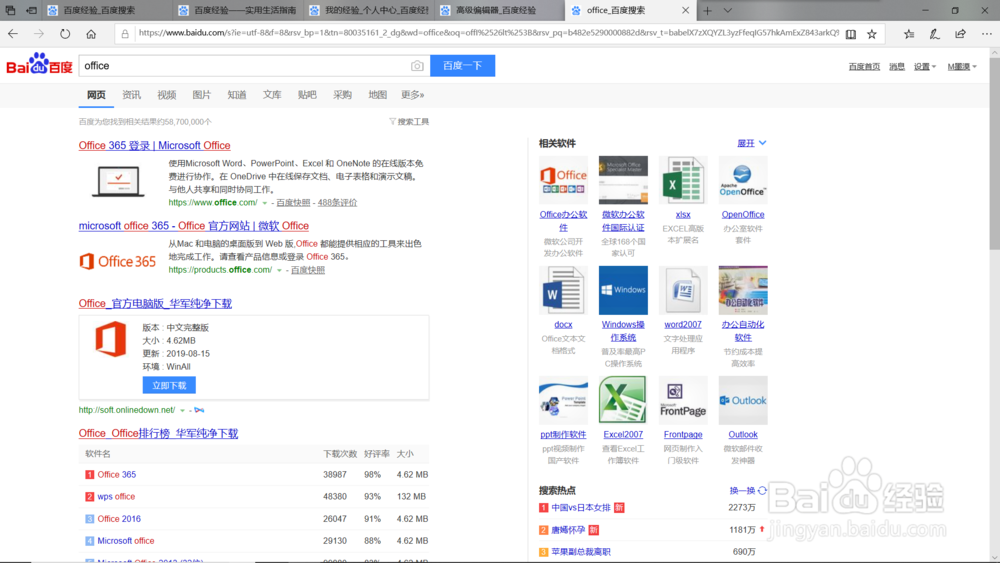
Task: Expand 相关软件 with 展开 chevron
Action: tap(752, 143)
